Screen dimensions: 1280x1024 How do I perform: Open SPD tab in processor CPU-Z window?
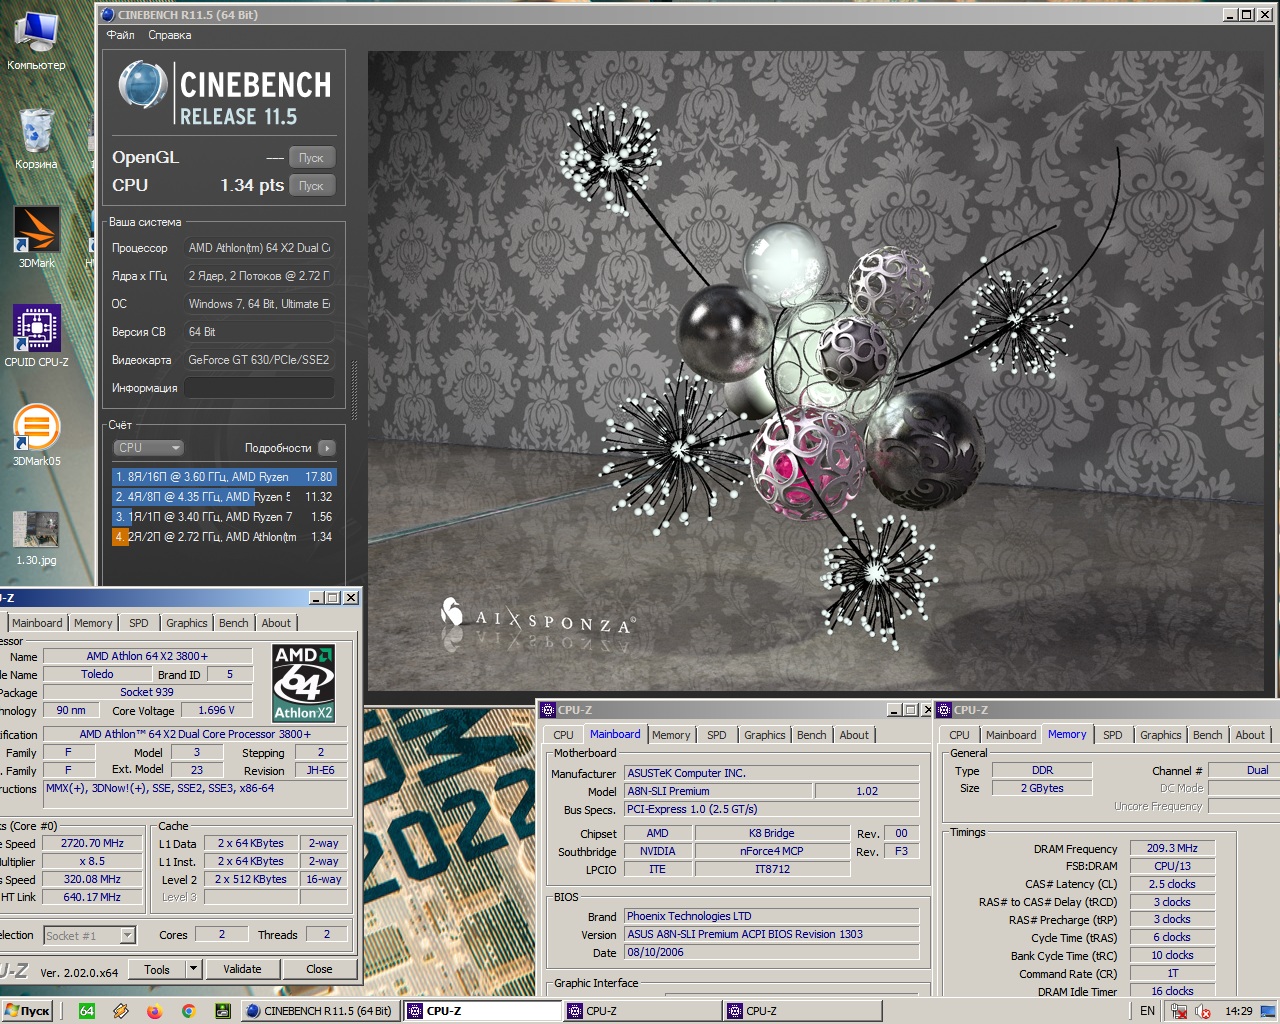(139, 623)
